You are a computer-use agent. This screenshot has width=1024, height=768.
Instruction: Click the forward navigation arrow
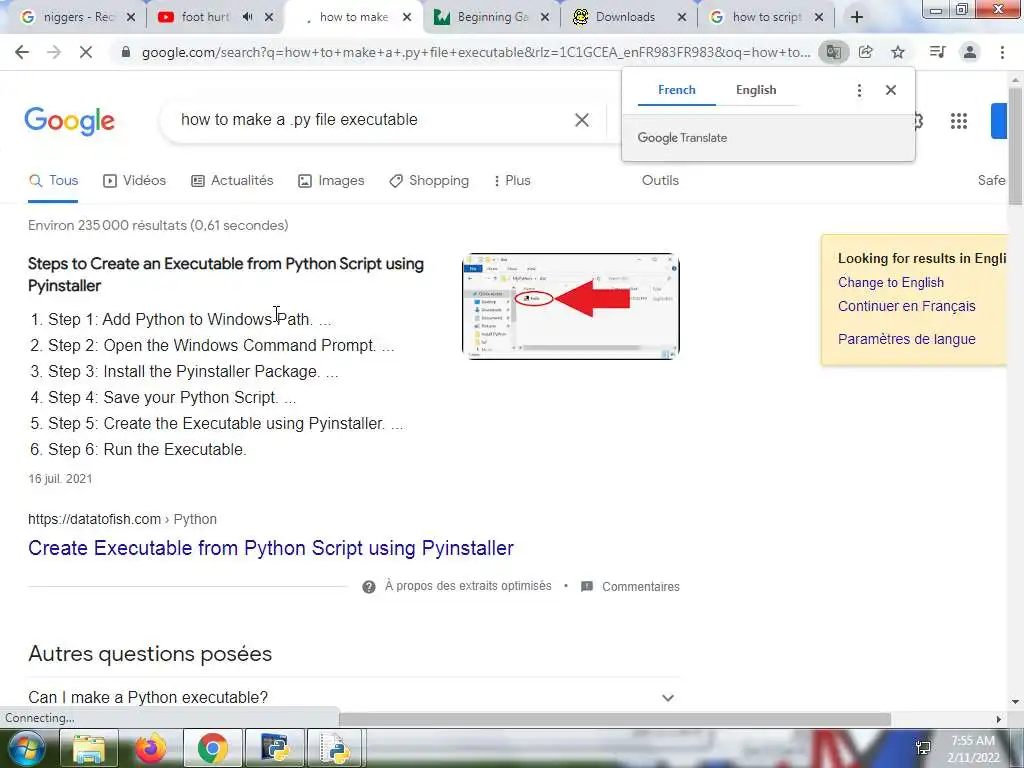coord(54,52)
